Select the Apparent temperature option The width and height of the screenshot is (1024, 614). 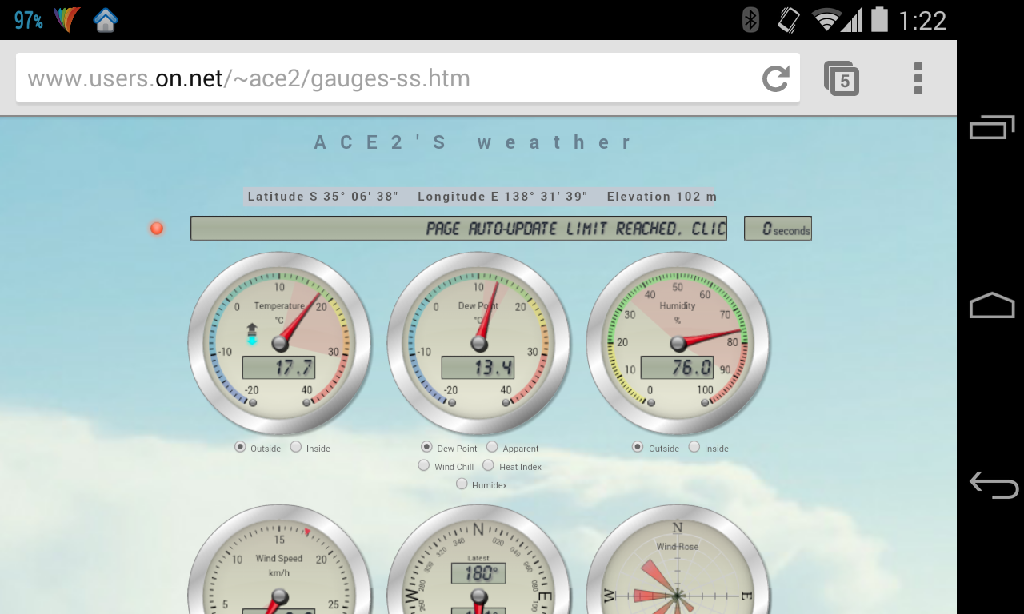(x=492, y=447)
